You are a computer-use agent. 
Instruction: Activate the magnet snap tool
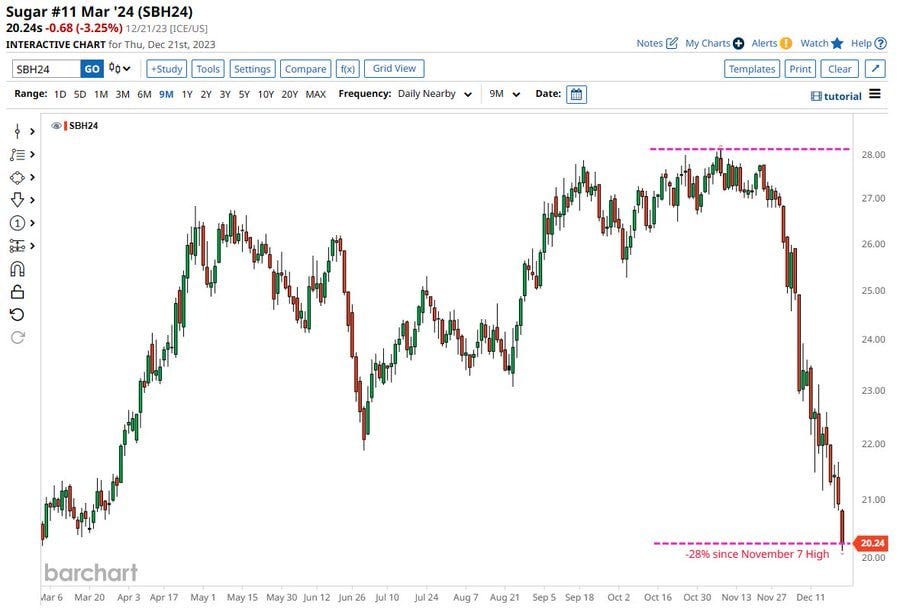pyautogui.click(x=17, y=269)
